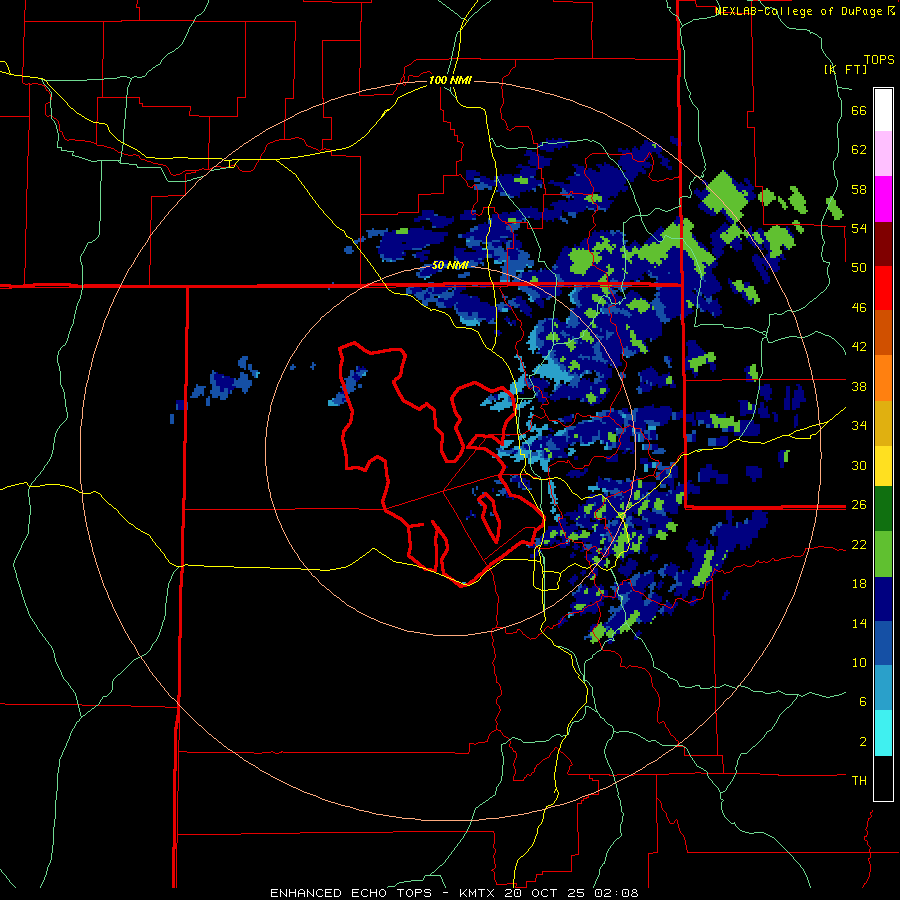Click the 6 value on the scale

click(863, 702)
